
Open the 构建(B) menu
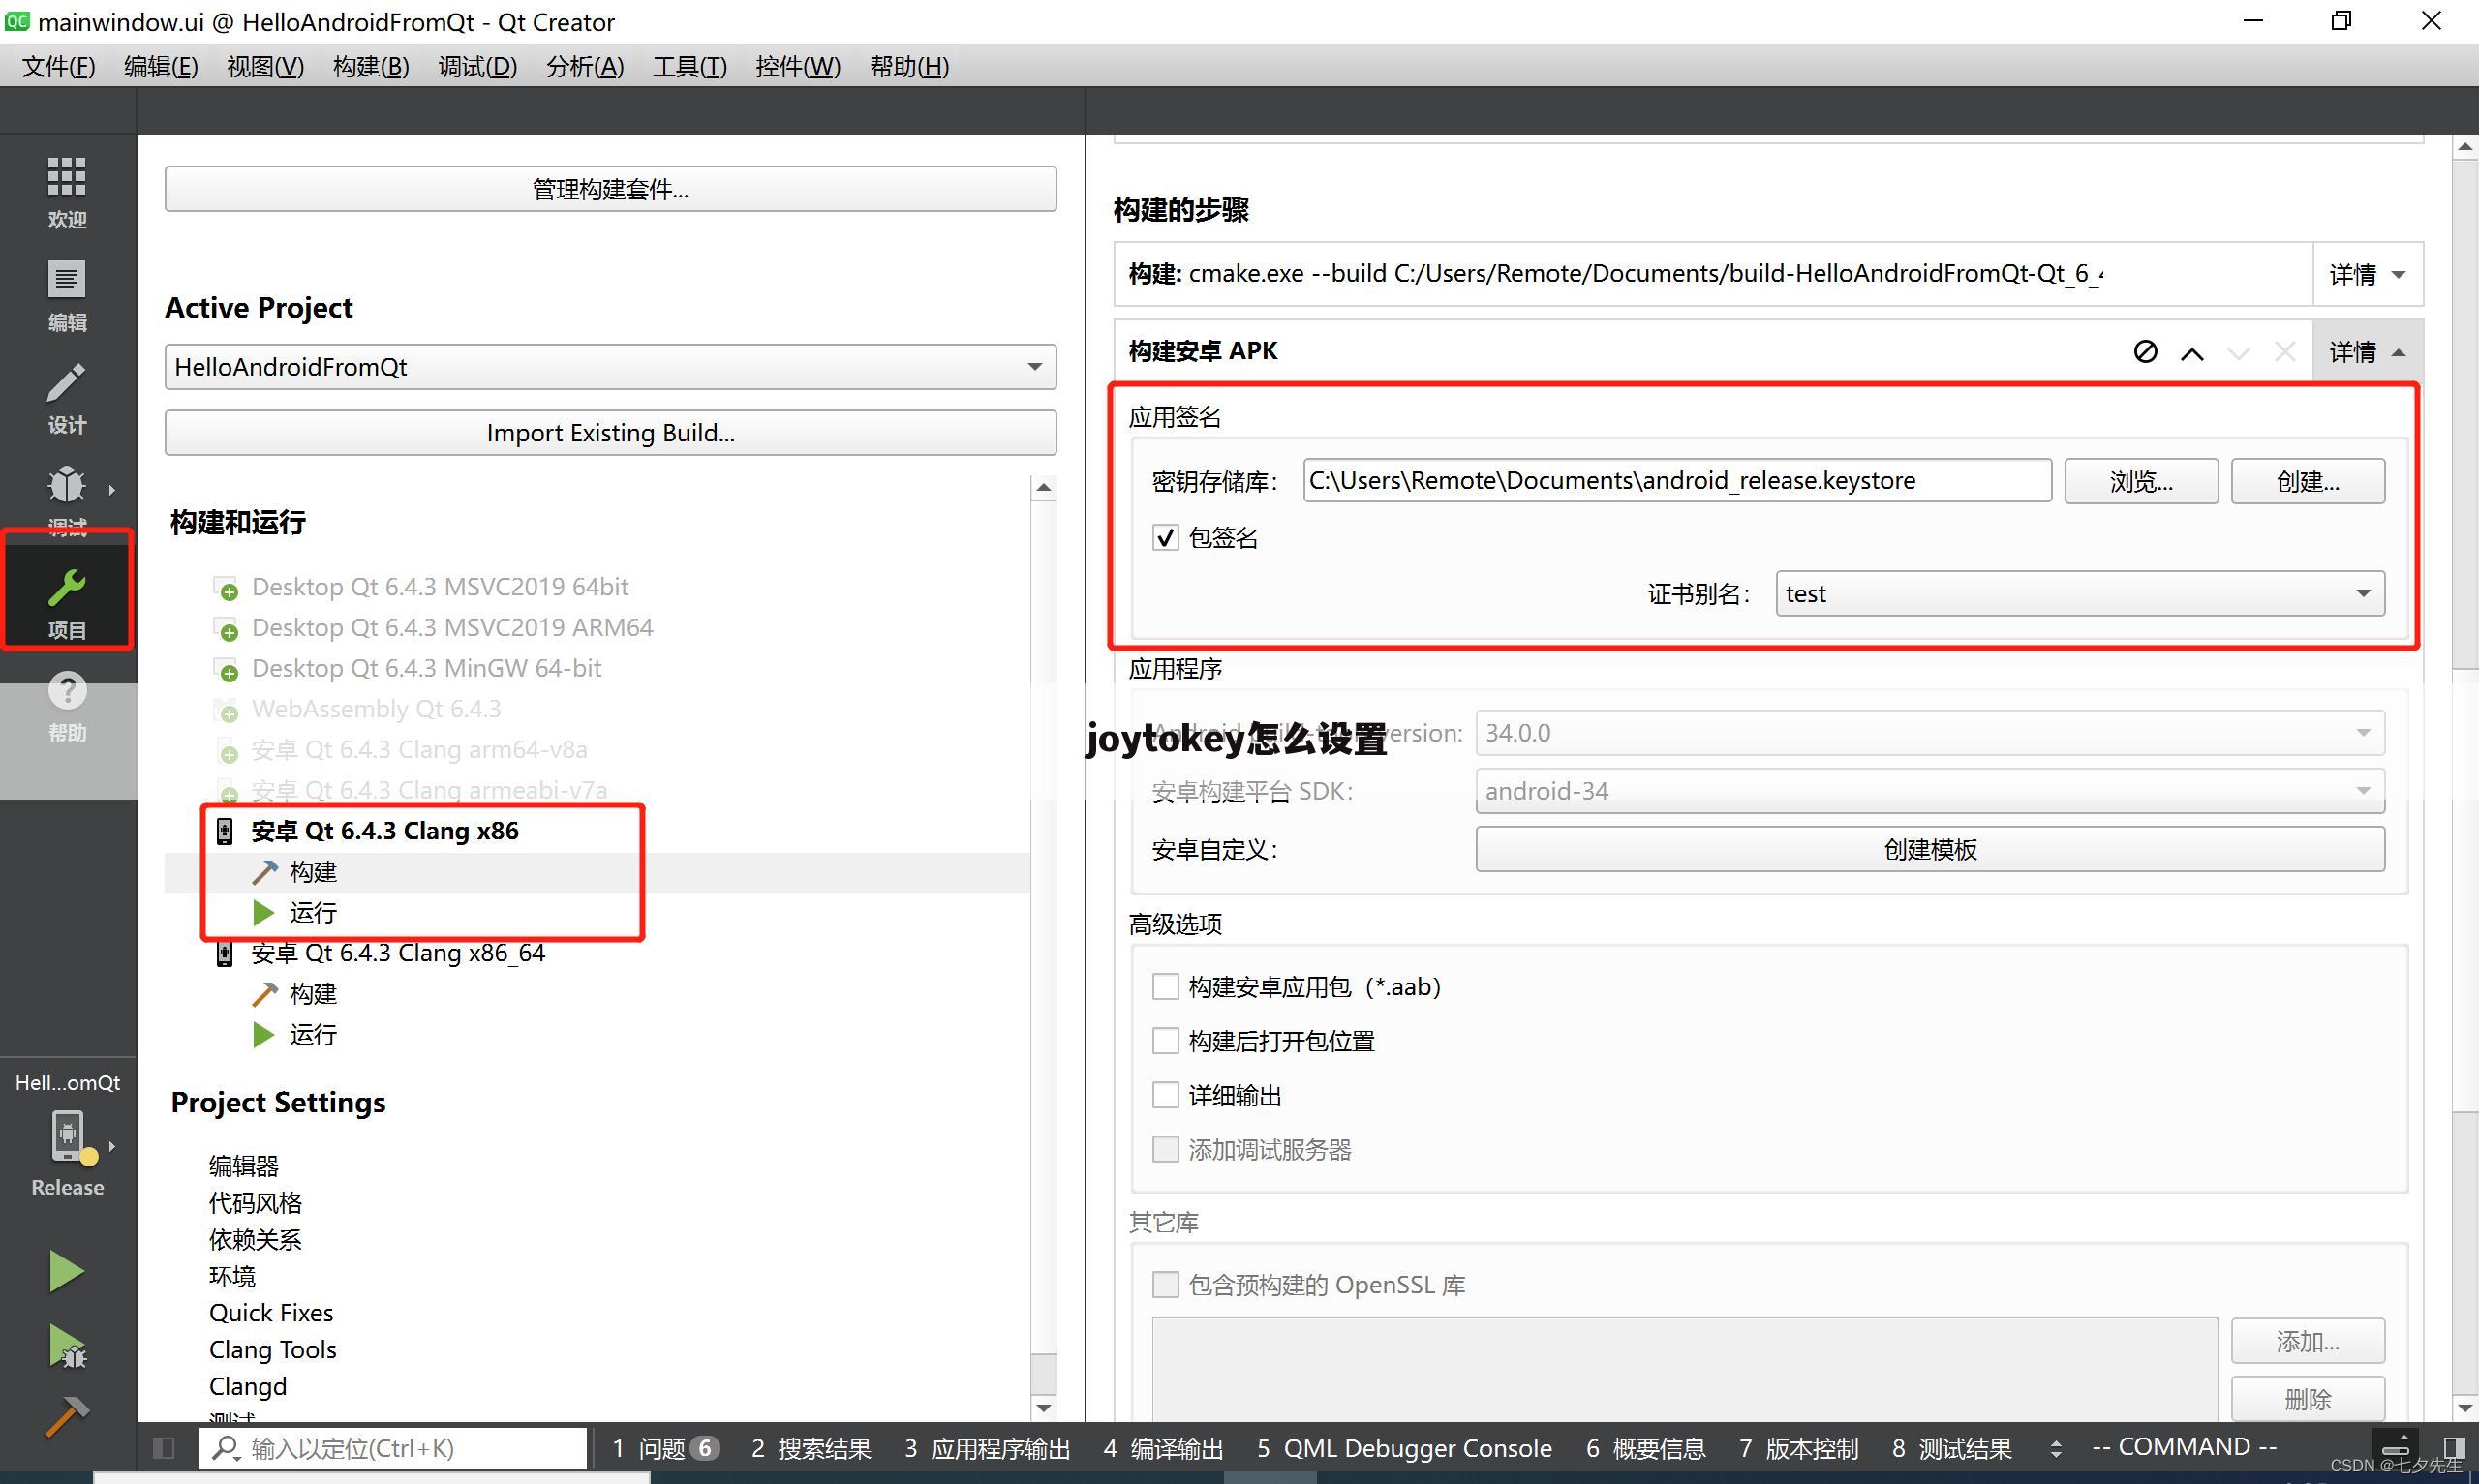point(371,67)
